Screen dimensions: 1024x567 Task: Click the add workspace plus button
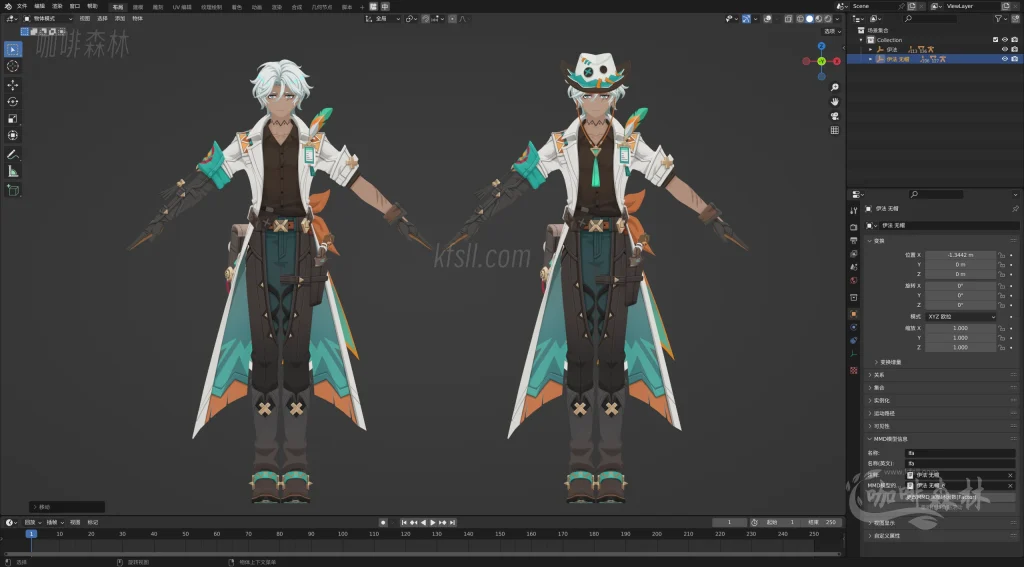click(x=362, y=7)
